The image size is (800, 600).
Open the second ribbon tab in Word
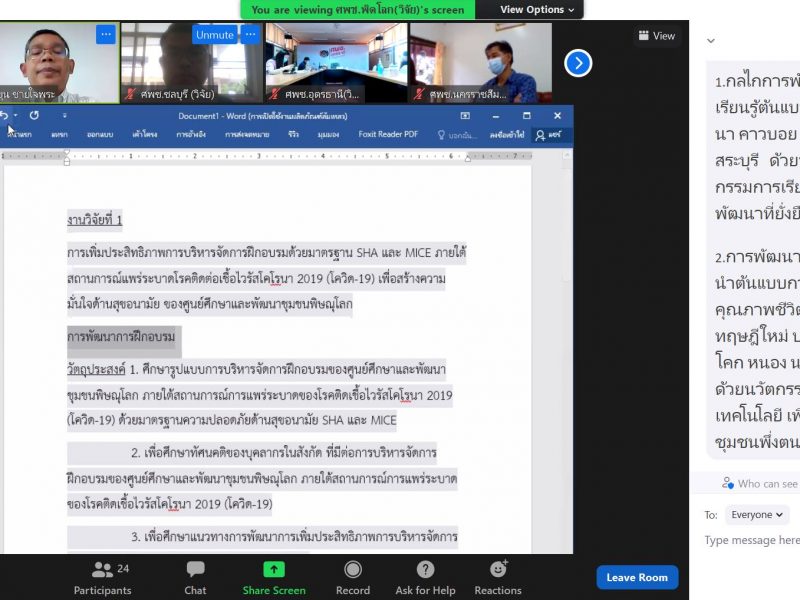pyautogui.click(x=59, y=135)
